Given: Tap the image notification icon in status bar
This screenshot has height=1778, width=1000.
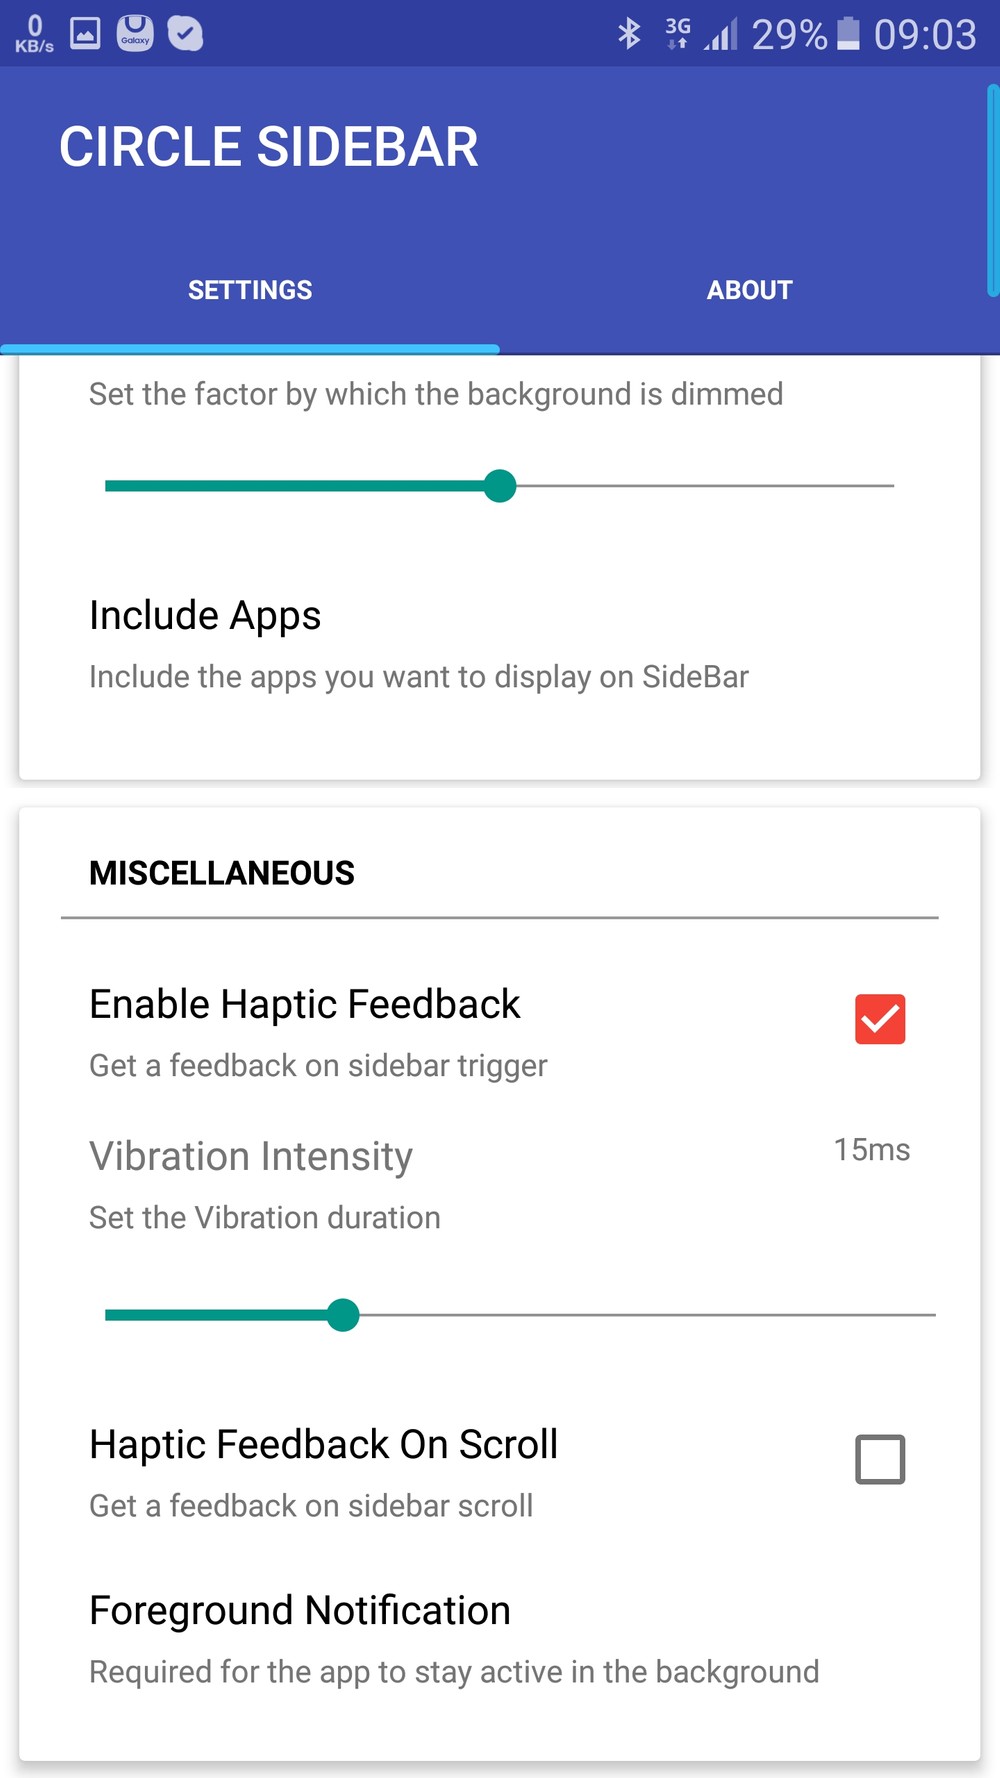Looking at the screenshot, I should pyautogui.click(x=85, y=34).
